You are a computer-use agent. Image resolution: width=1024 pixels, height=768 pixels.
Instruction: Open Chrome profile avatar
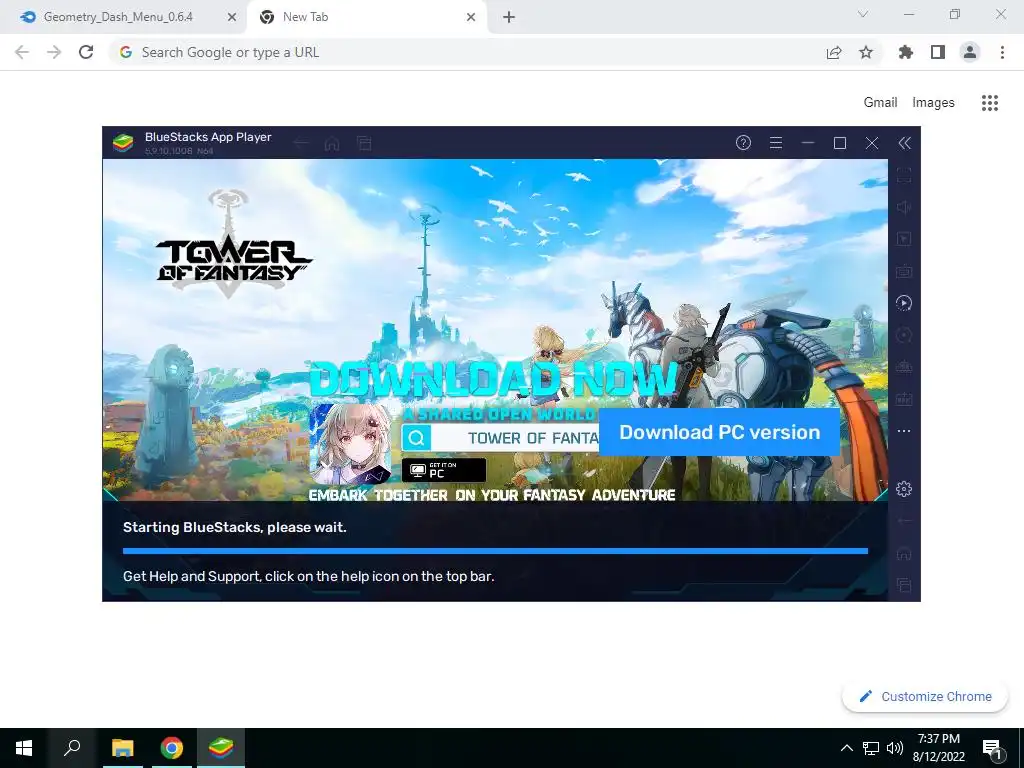pyautogui.click(x=970, y=52)
